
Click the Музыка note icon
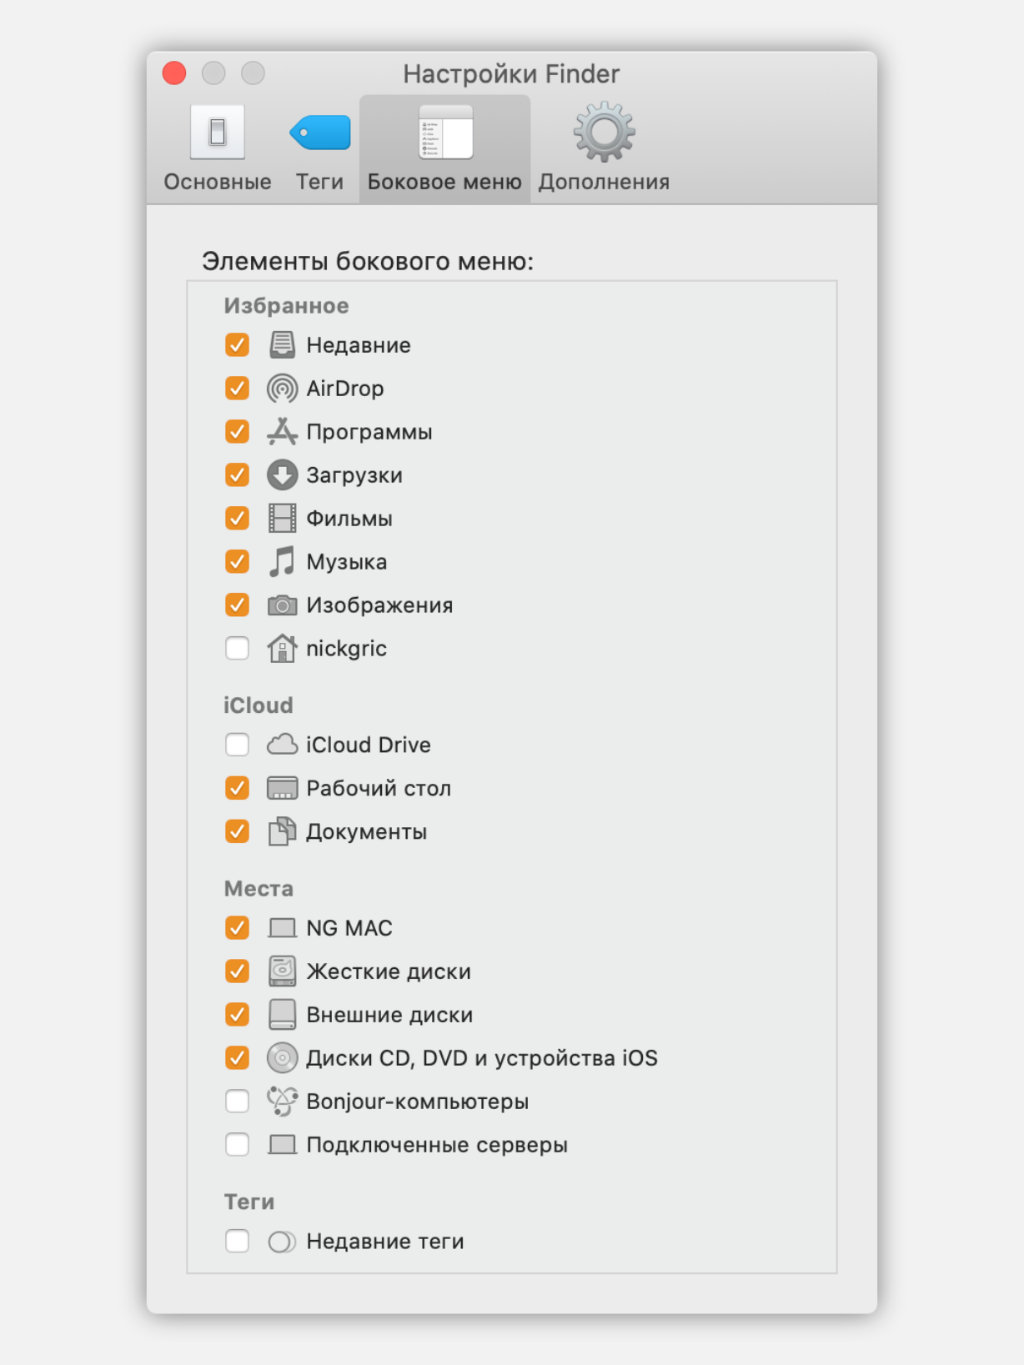pyautogui.click(x=282, y=562)
